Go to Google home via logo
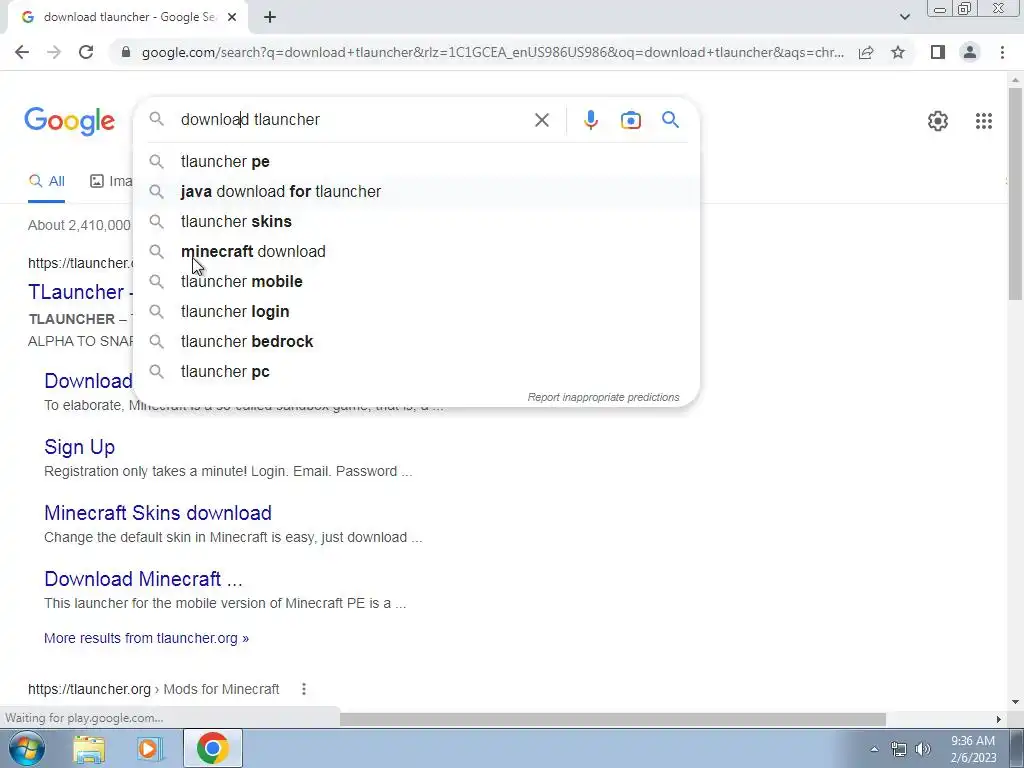The width and height of the screenshot is (1024, 768). pos(70,121)
